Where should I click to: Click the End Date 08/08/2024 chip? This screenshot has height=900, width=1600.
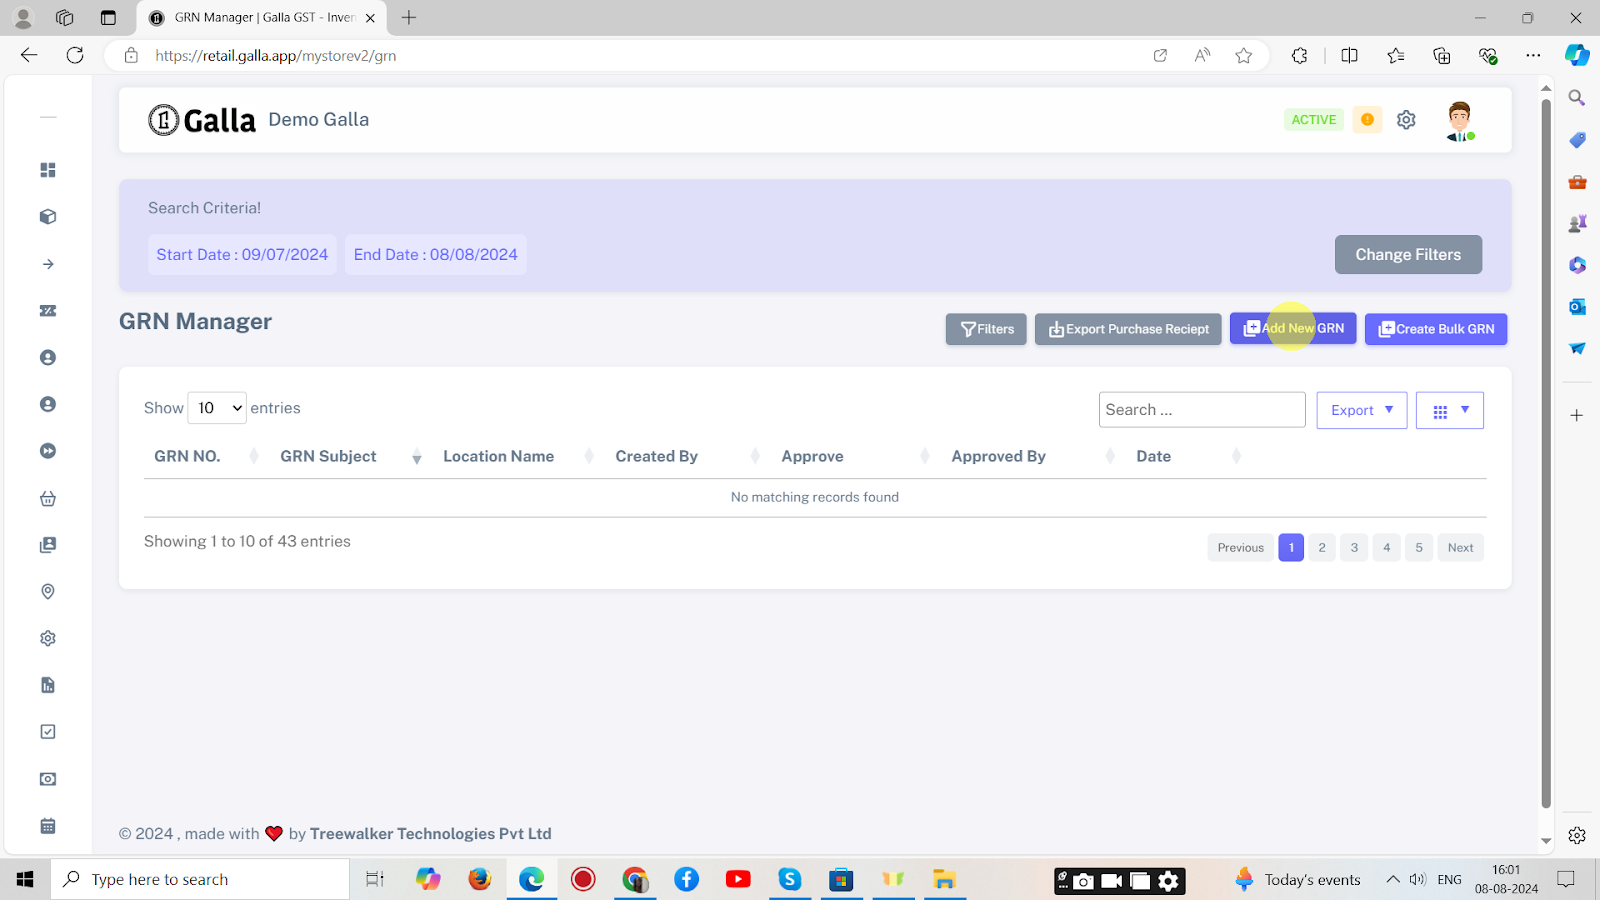pyautogui.click(x=436, y=255)
